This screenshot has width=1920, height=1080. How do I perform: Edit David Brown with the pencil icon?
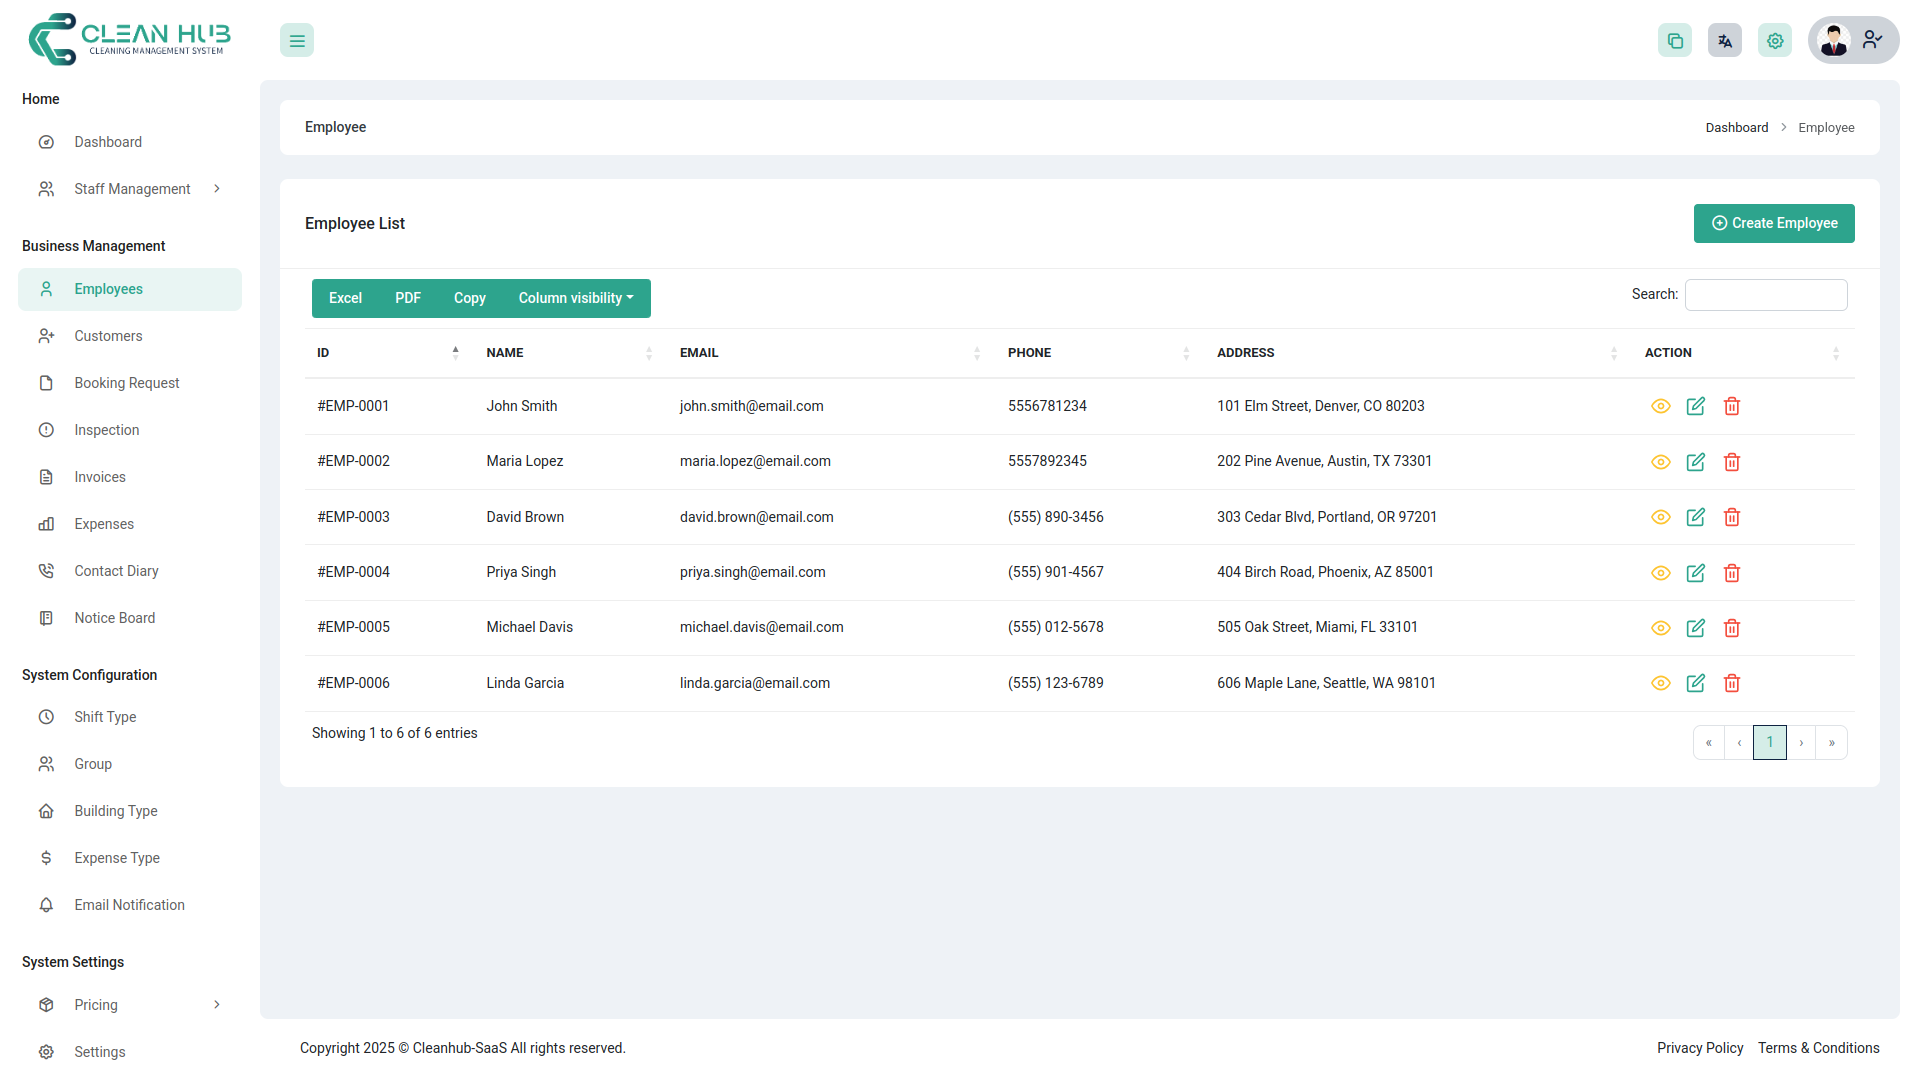point(1696,517)
